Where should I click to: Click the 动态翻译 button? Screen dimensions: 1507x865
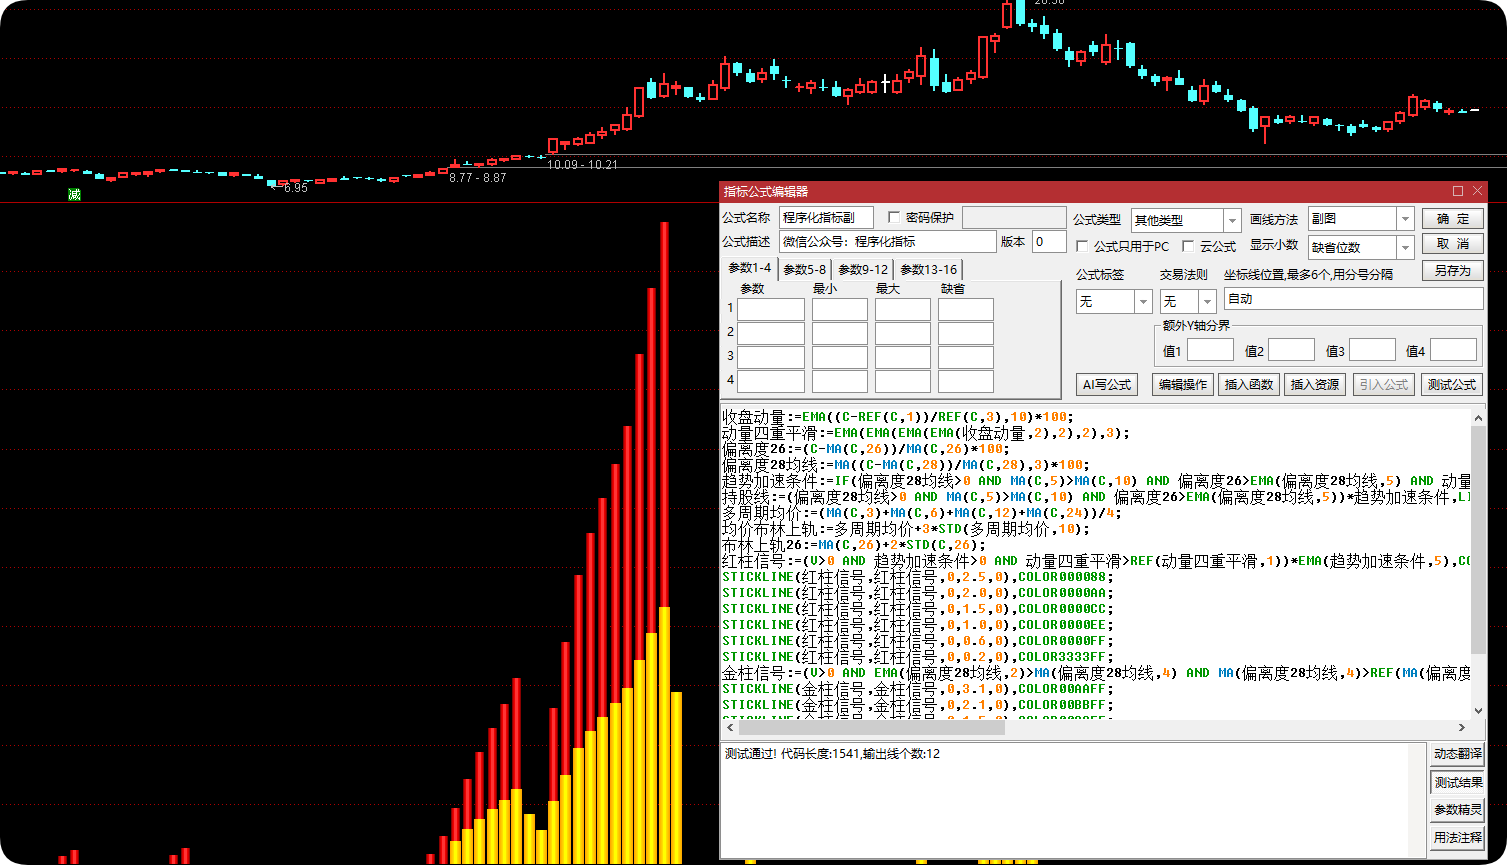click(x=1458, y=754)
